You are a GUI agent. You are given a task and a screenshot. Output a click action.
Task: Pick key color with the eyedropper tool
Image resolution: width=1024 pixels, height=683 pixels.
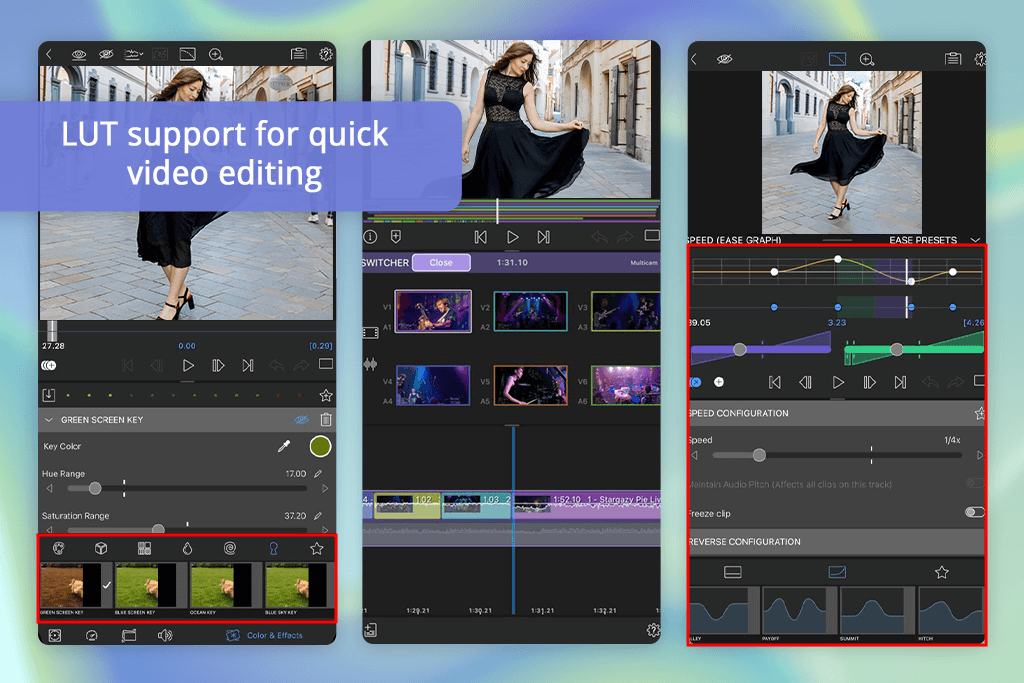click(283, 447)
